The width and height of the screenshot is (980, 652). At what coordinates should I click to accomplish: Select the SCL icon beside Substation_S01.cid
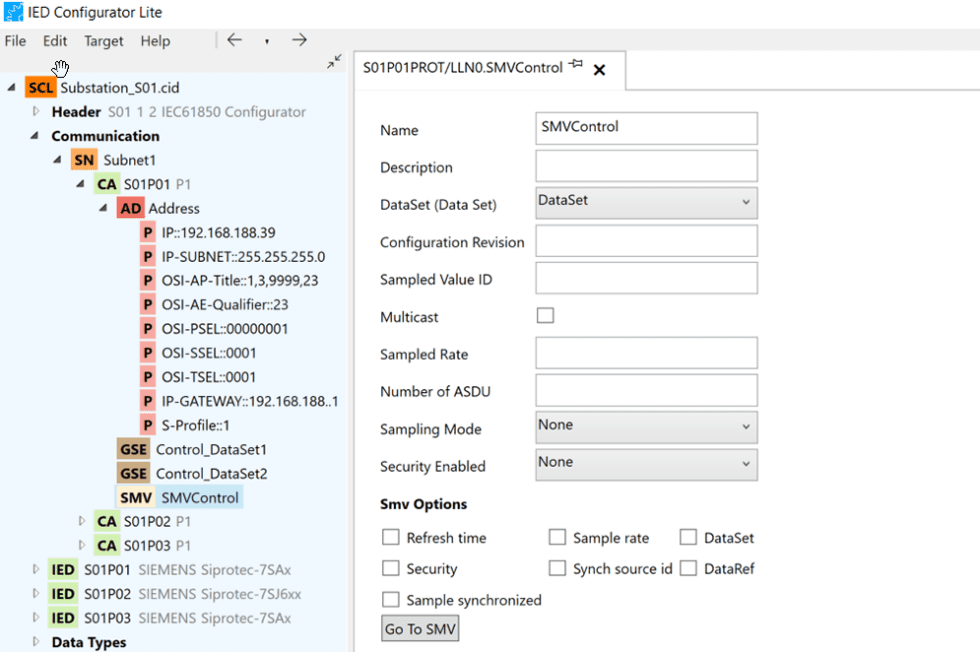[40, 87]
